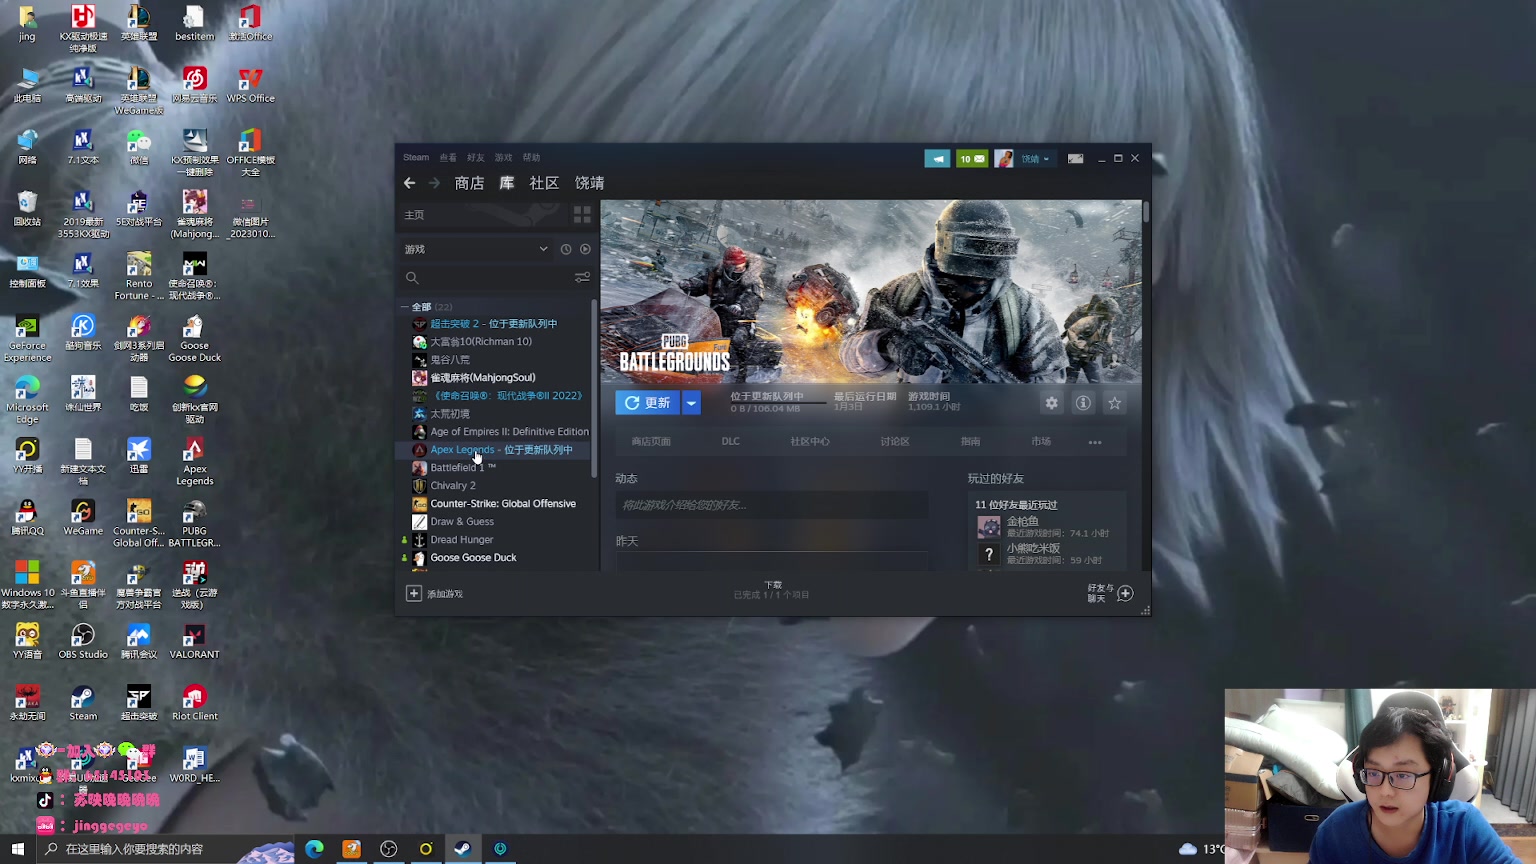Screen dimensions: 1536x864
Task: Open the Steam menu
Action: coord(416,158)
